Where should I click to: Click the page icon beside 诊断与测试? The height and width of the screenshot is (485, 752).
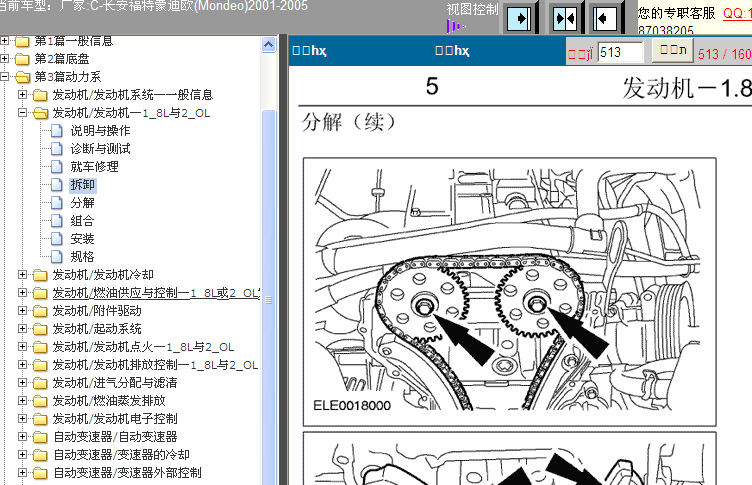pyautogui.click(x=57, y=149)
